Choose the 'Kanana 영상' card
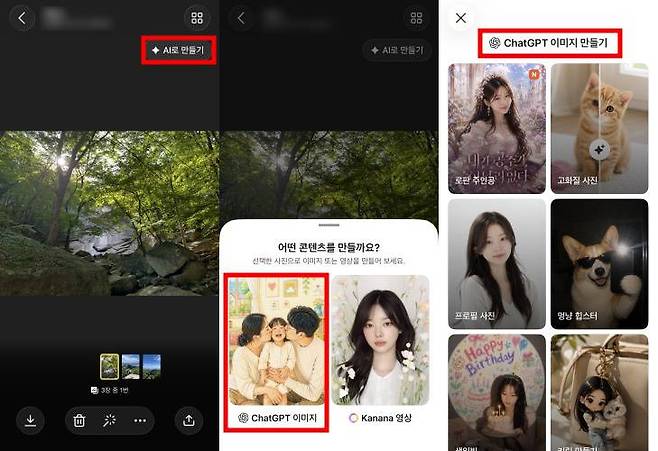Viewport: 658px width, 451px height. click(x=381, y=352)
